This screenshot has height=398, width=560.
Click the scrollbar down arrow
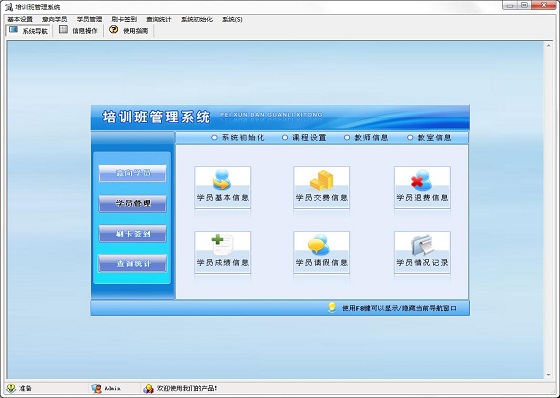[x=549, y=375]
